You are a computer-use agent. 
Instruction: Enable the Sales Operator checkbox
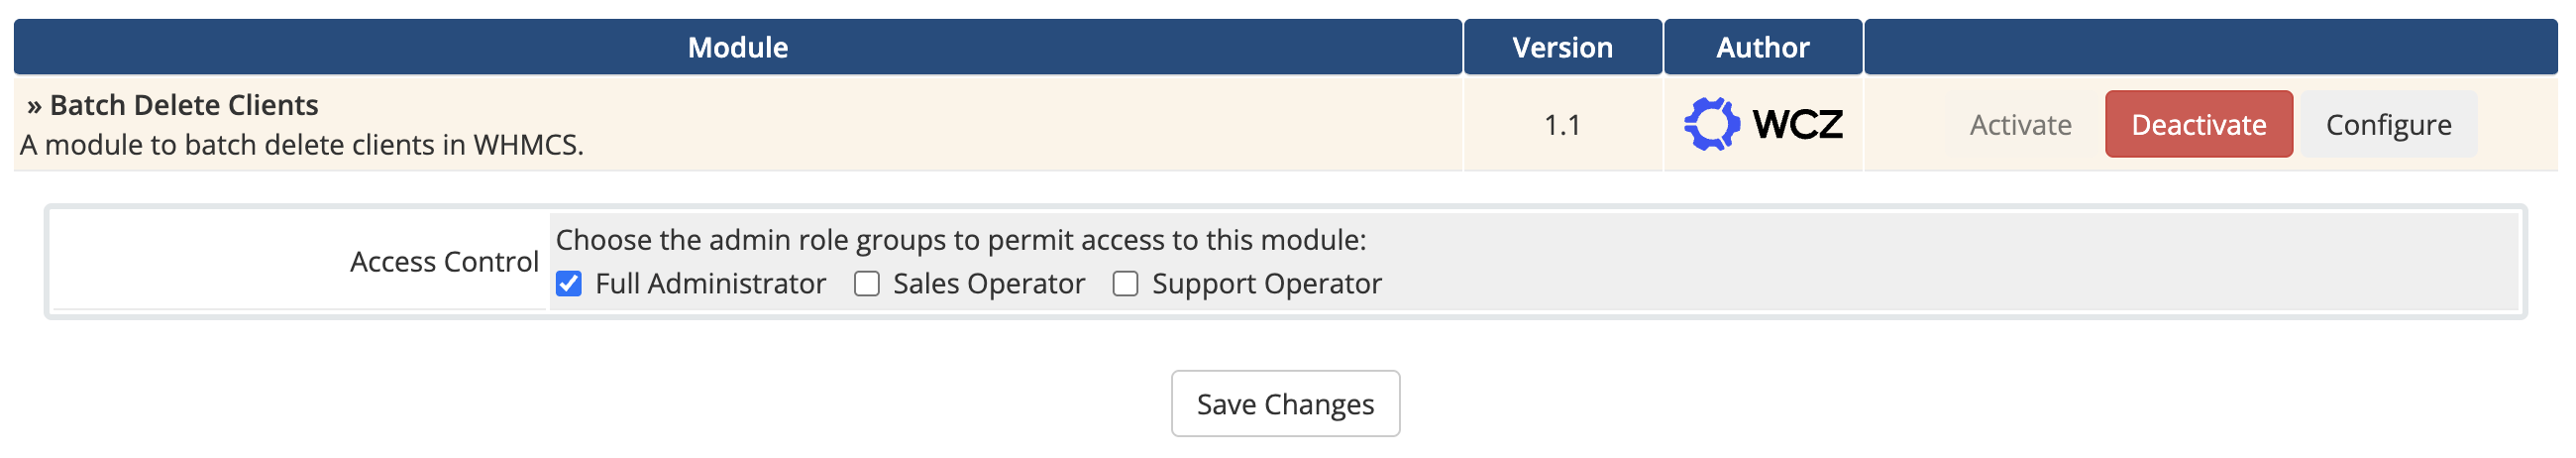click(867, 284)
